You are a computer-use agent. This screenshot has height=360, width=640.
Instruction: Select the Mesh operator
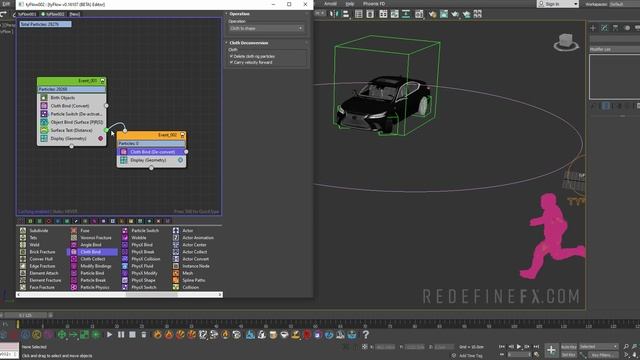tap(187, 273)
